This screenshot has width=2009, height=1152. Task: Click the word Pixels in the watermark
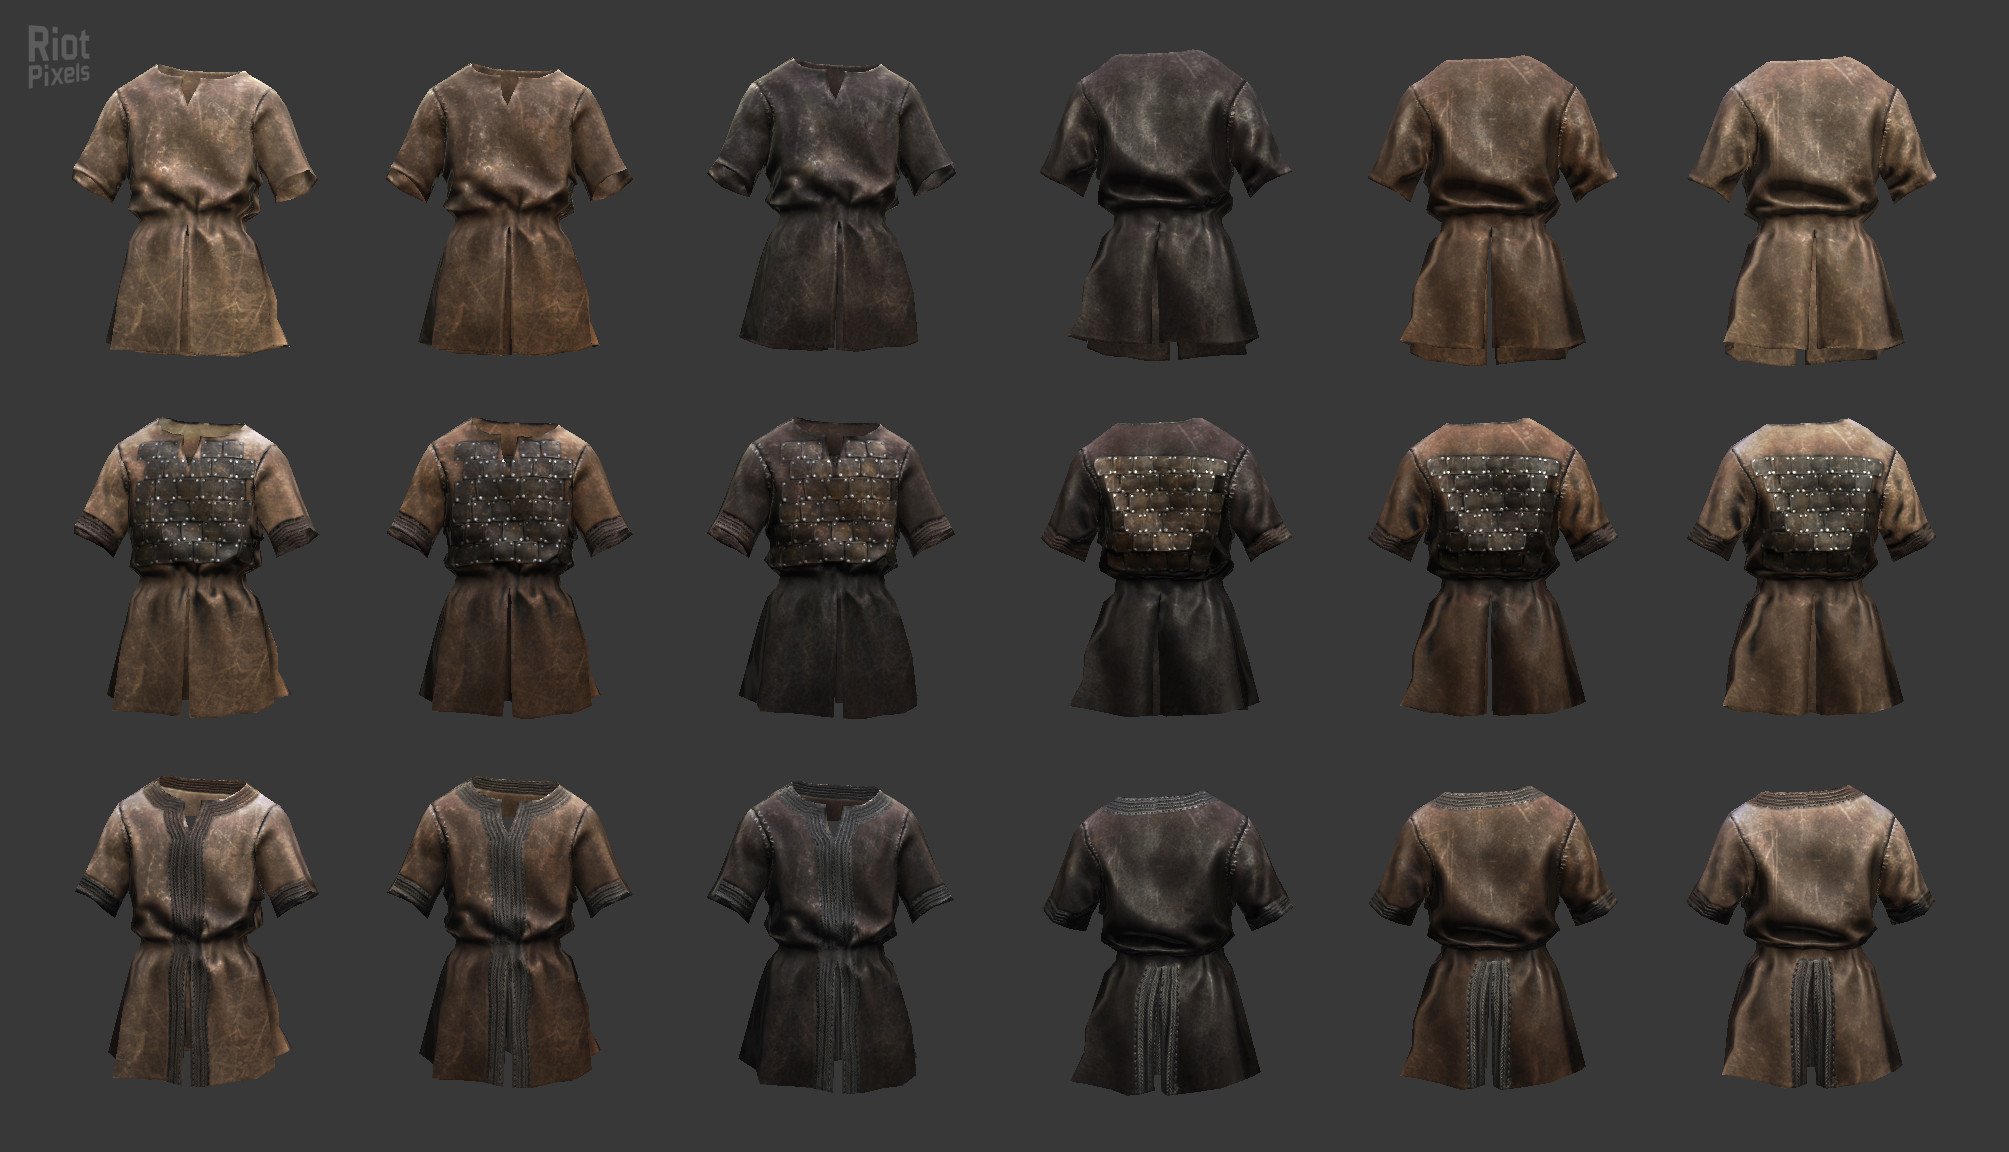58,75
